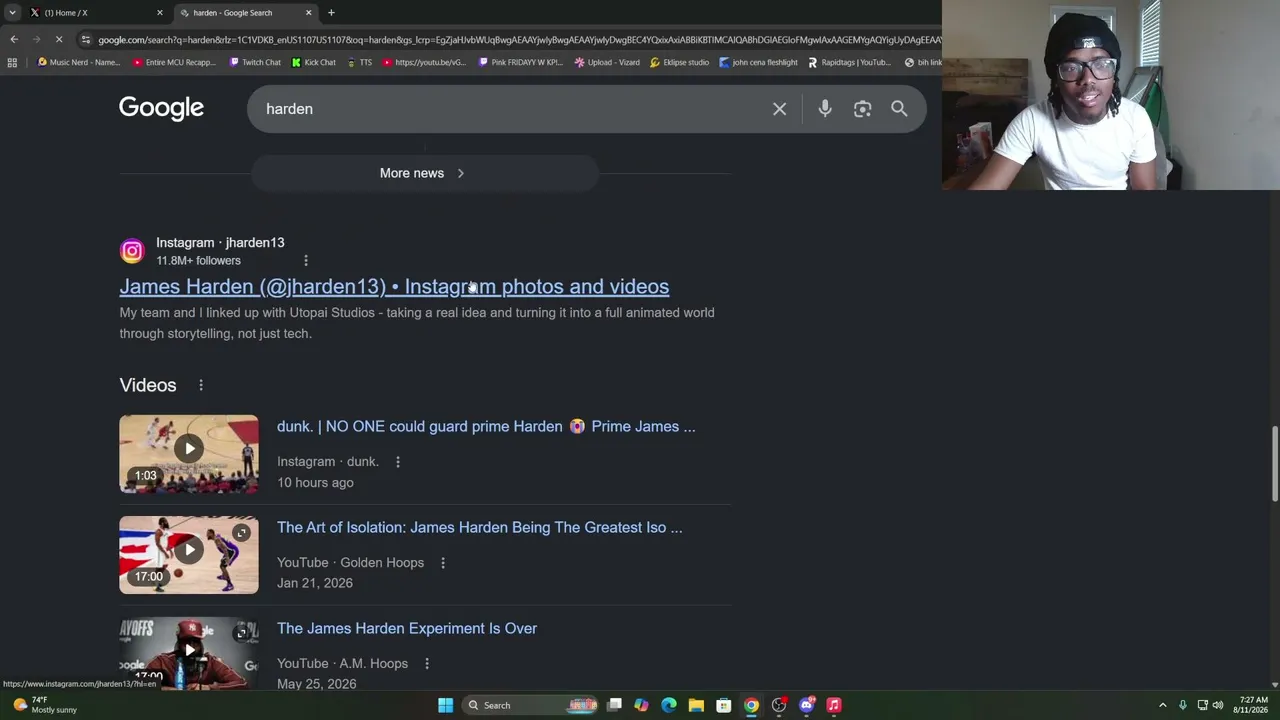
Task: Launch Copilot from the taskbar
Action: tap(641, 705)
